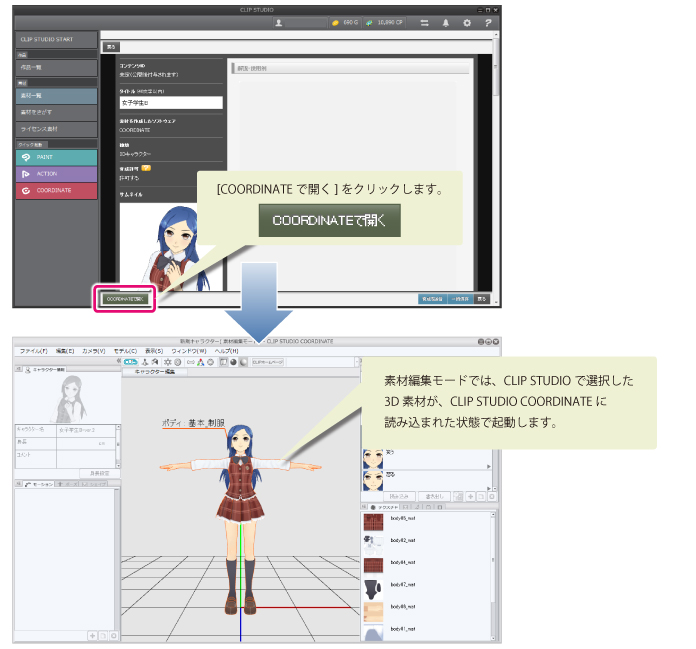Viewport: 696px width, 649px height.
Task: Click the teal CLIP badge toolbar icon
Action: (131, 362)
